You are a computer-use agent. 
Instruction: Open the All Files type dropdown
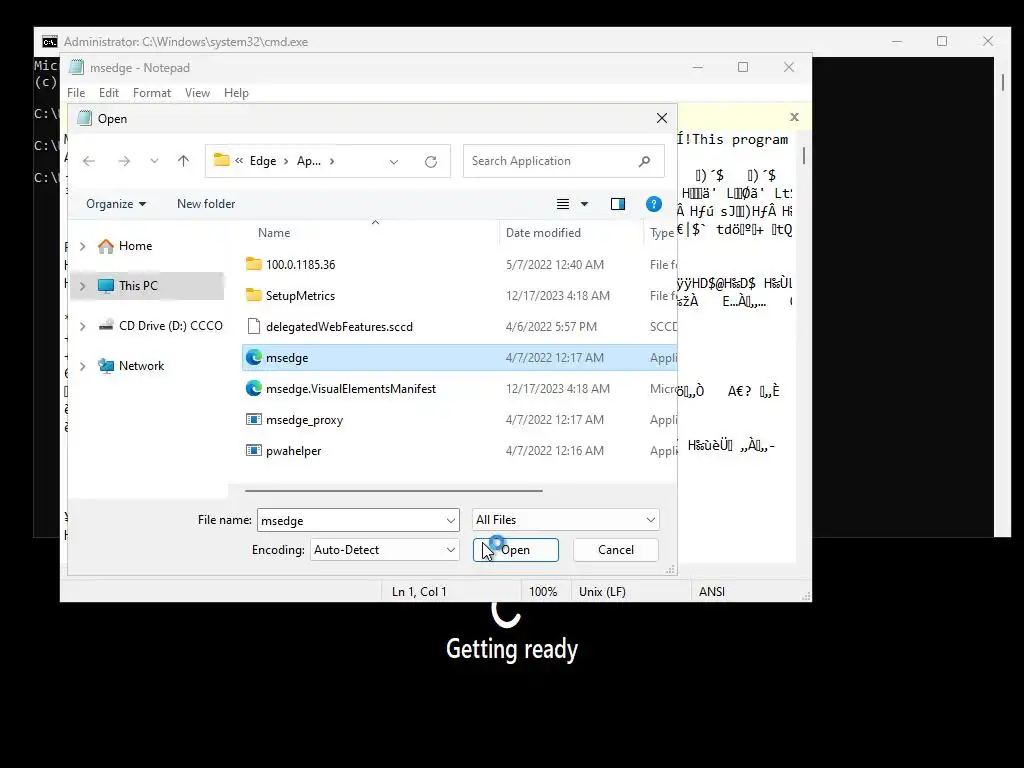click(x=566, y=520)
